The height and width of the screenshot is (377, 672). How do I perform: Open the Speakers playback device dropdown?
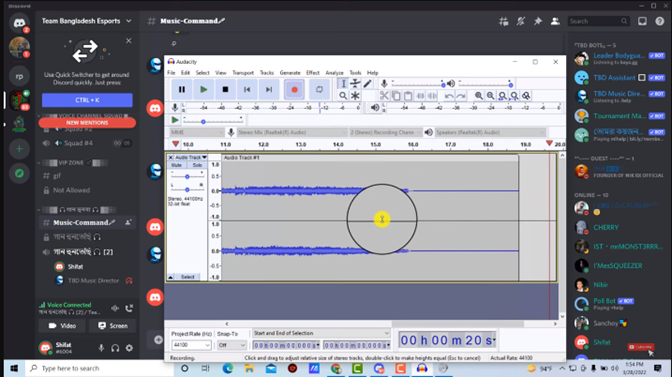pos(490,132)
